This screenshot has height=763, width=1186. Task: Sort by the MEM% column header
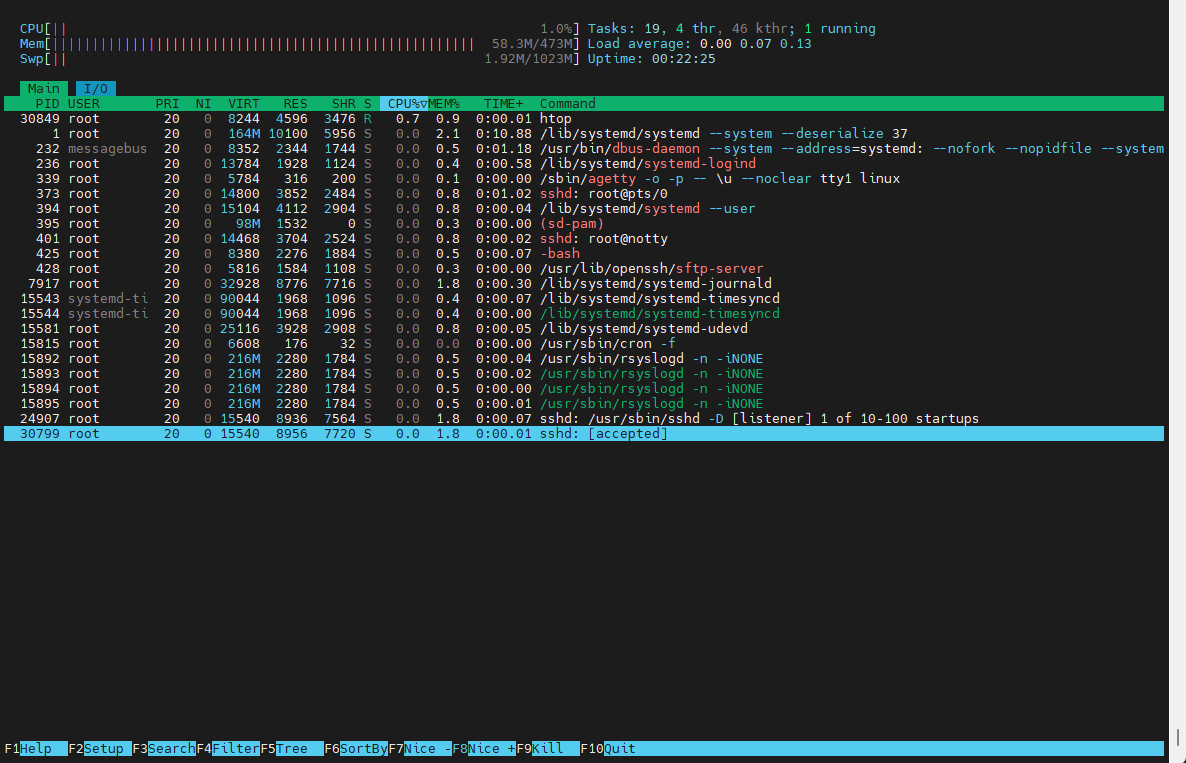point(444,104)
